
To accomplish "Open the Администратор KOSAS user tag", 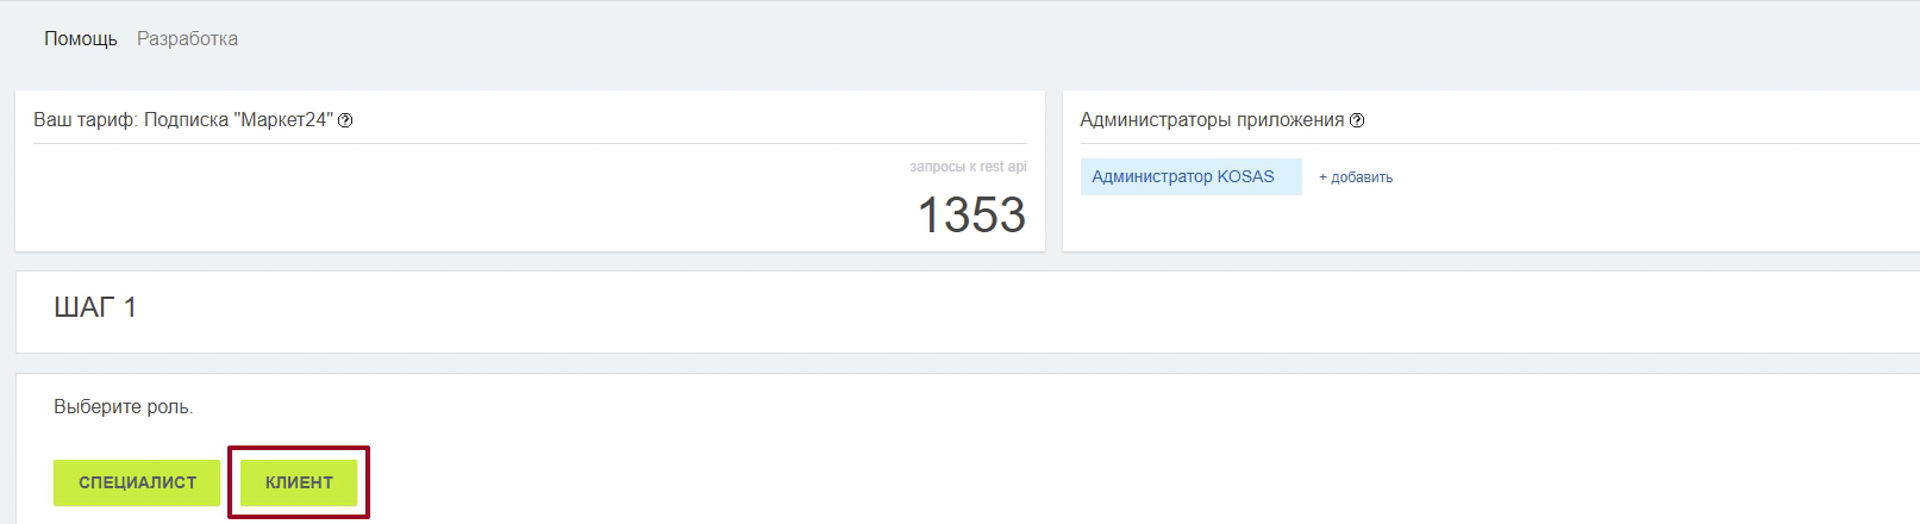I will (1191, 177).
